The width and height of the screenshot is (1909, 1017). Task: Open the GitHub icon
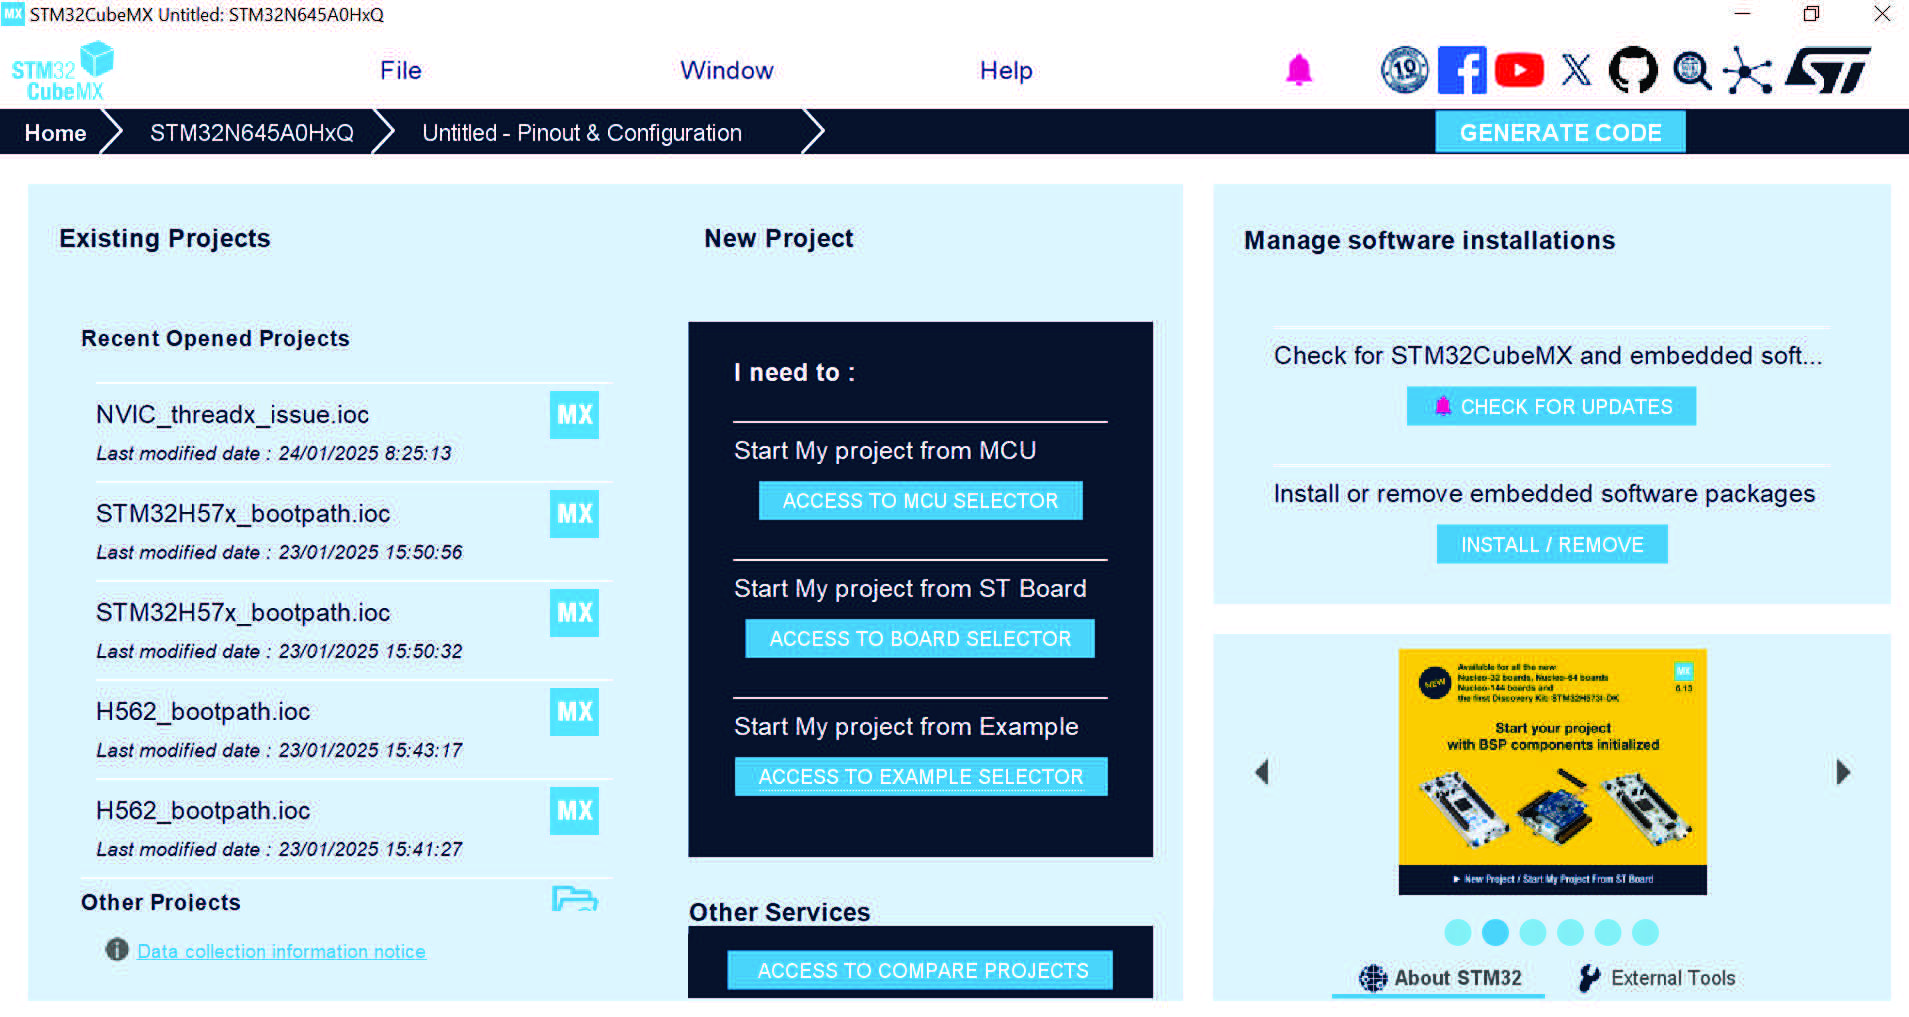pyautogui.click(x=1633, y=70)
